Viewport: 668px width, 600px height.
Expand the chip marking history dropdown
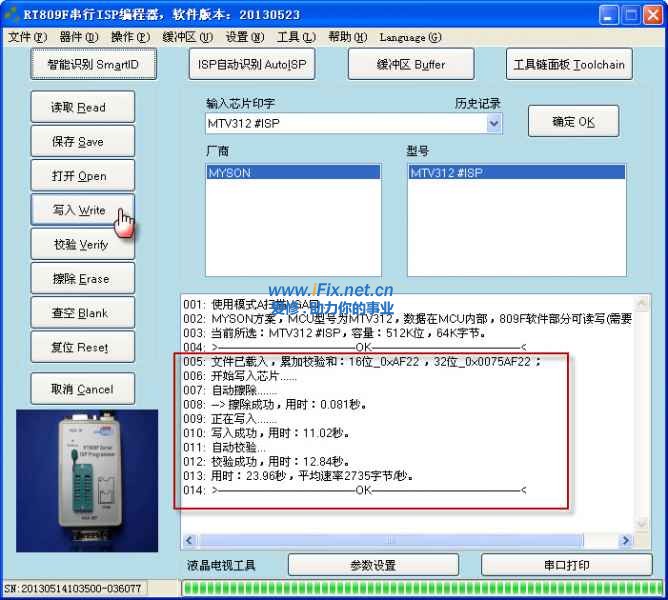click(x=494, y=124)
